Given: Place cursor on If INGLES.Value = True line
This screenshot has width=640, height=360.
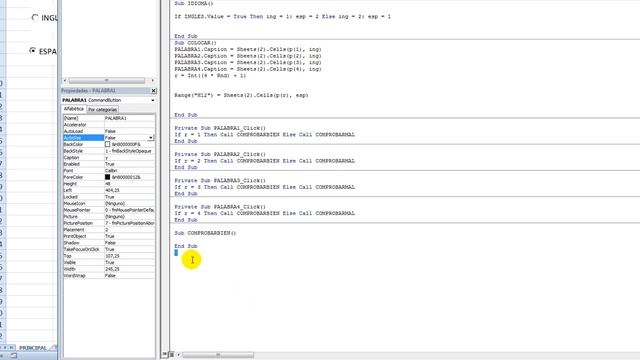Looking at the screenshot, I should tap(282, 17).
